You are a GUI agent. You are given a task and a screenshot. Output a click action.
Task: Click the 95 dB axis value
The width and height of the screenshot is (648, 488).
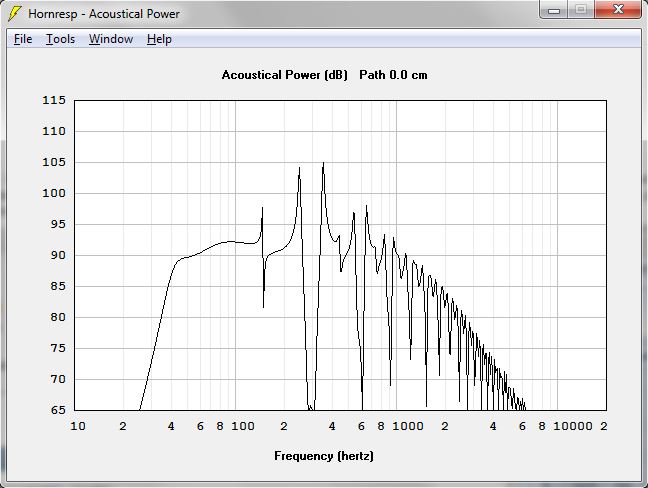pyautogui.click(x=58, y=224)
